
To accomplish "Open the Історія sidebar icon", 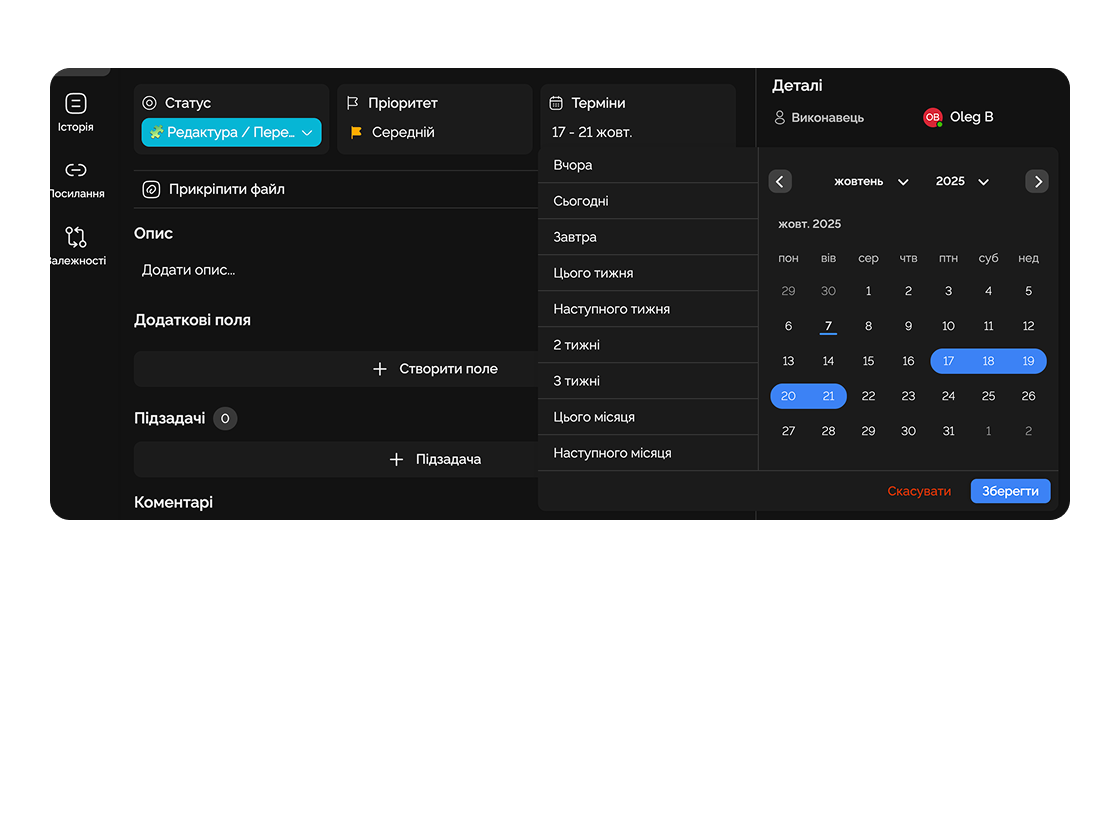I will click(x=76, y=104).
